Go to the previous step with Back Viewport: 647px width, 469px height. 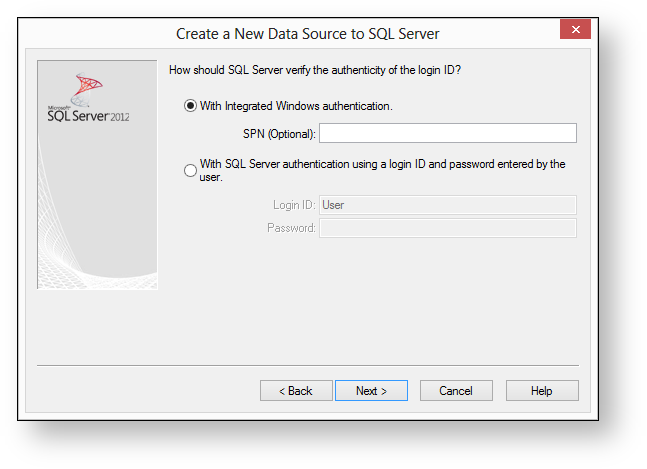click(296, 391)
